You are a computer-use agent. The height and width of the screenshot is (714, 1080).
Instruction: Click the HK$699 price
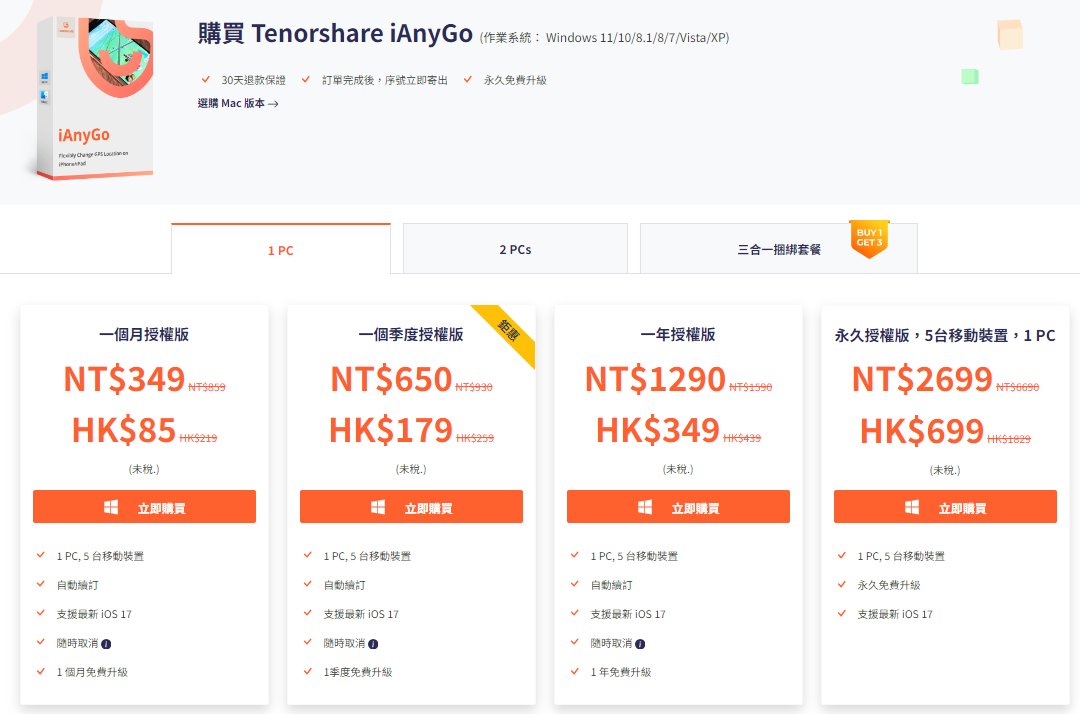coord(922,431)
